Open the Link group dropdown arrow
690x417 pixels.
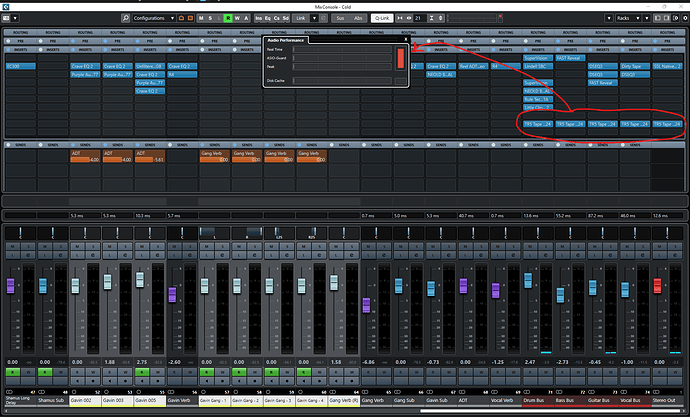314,18
